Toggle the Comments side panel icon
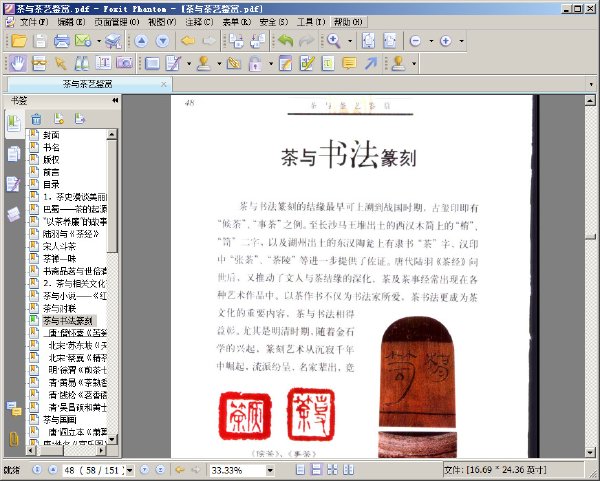The width and height of the screenshot is (600, 481). (14, 408)
